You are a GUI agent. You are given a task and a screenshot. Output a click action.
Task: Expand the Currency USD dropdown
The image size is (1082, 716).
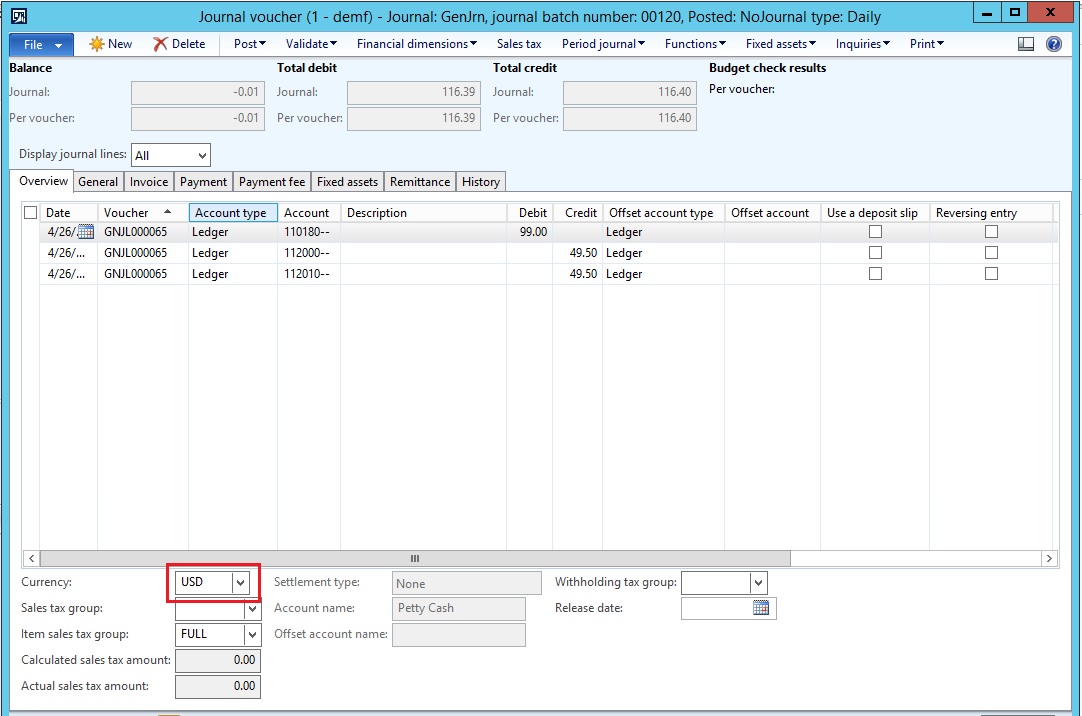pos(240,583)
